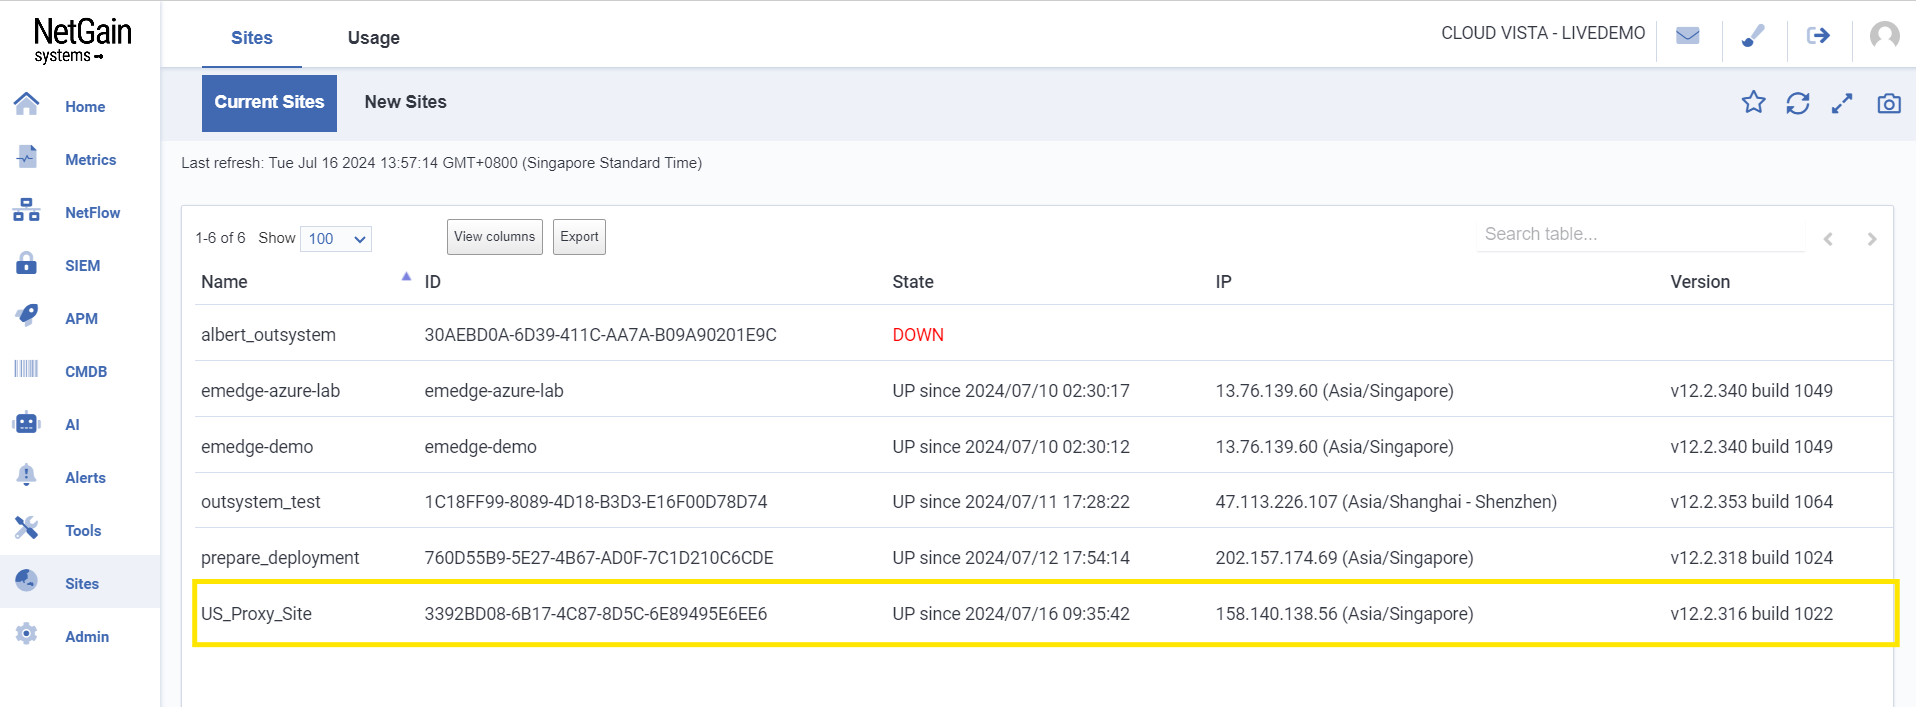Open the SIEM menu item

coord(83,266)
